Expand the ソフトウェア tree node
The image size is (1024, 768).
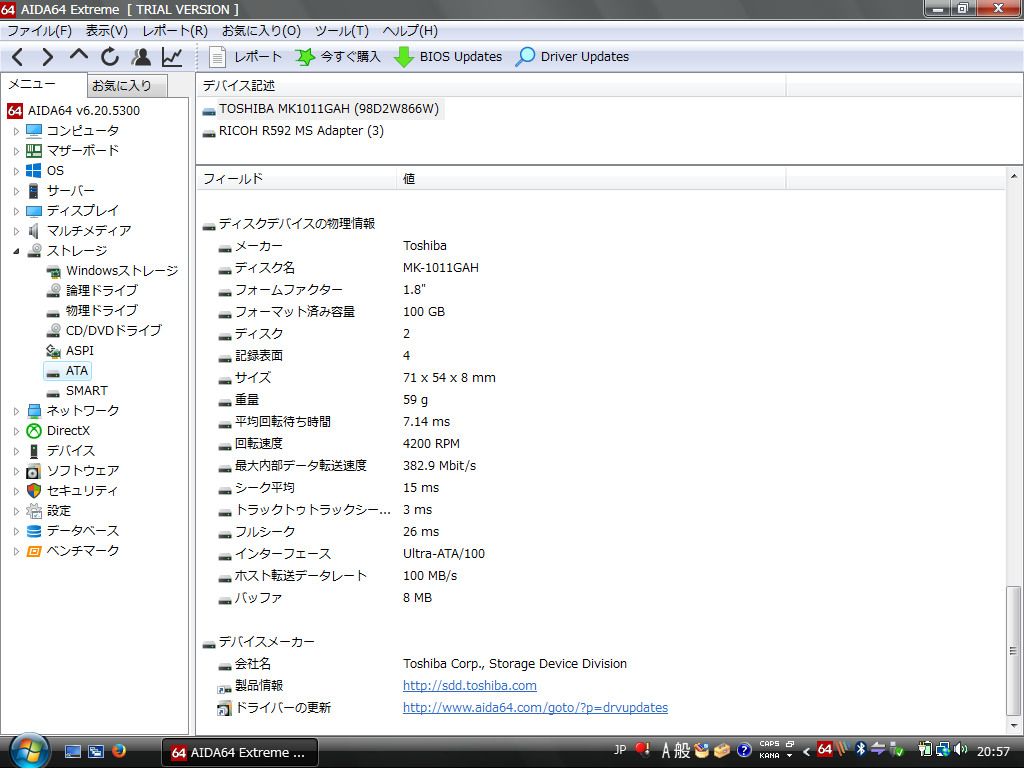[x=16, y=471]
